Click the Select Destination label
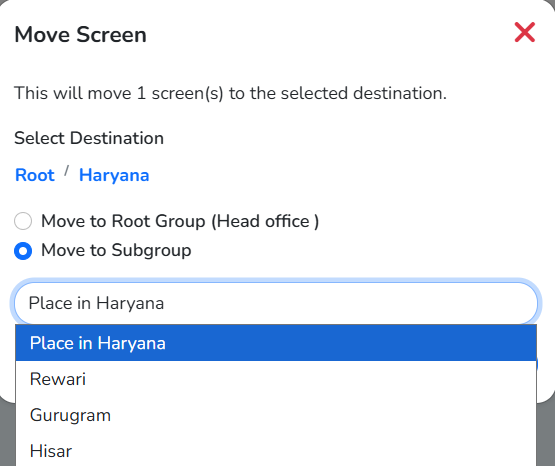The height and width of the screenshot is (466, 555). (x=89, y=138)
